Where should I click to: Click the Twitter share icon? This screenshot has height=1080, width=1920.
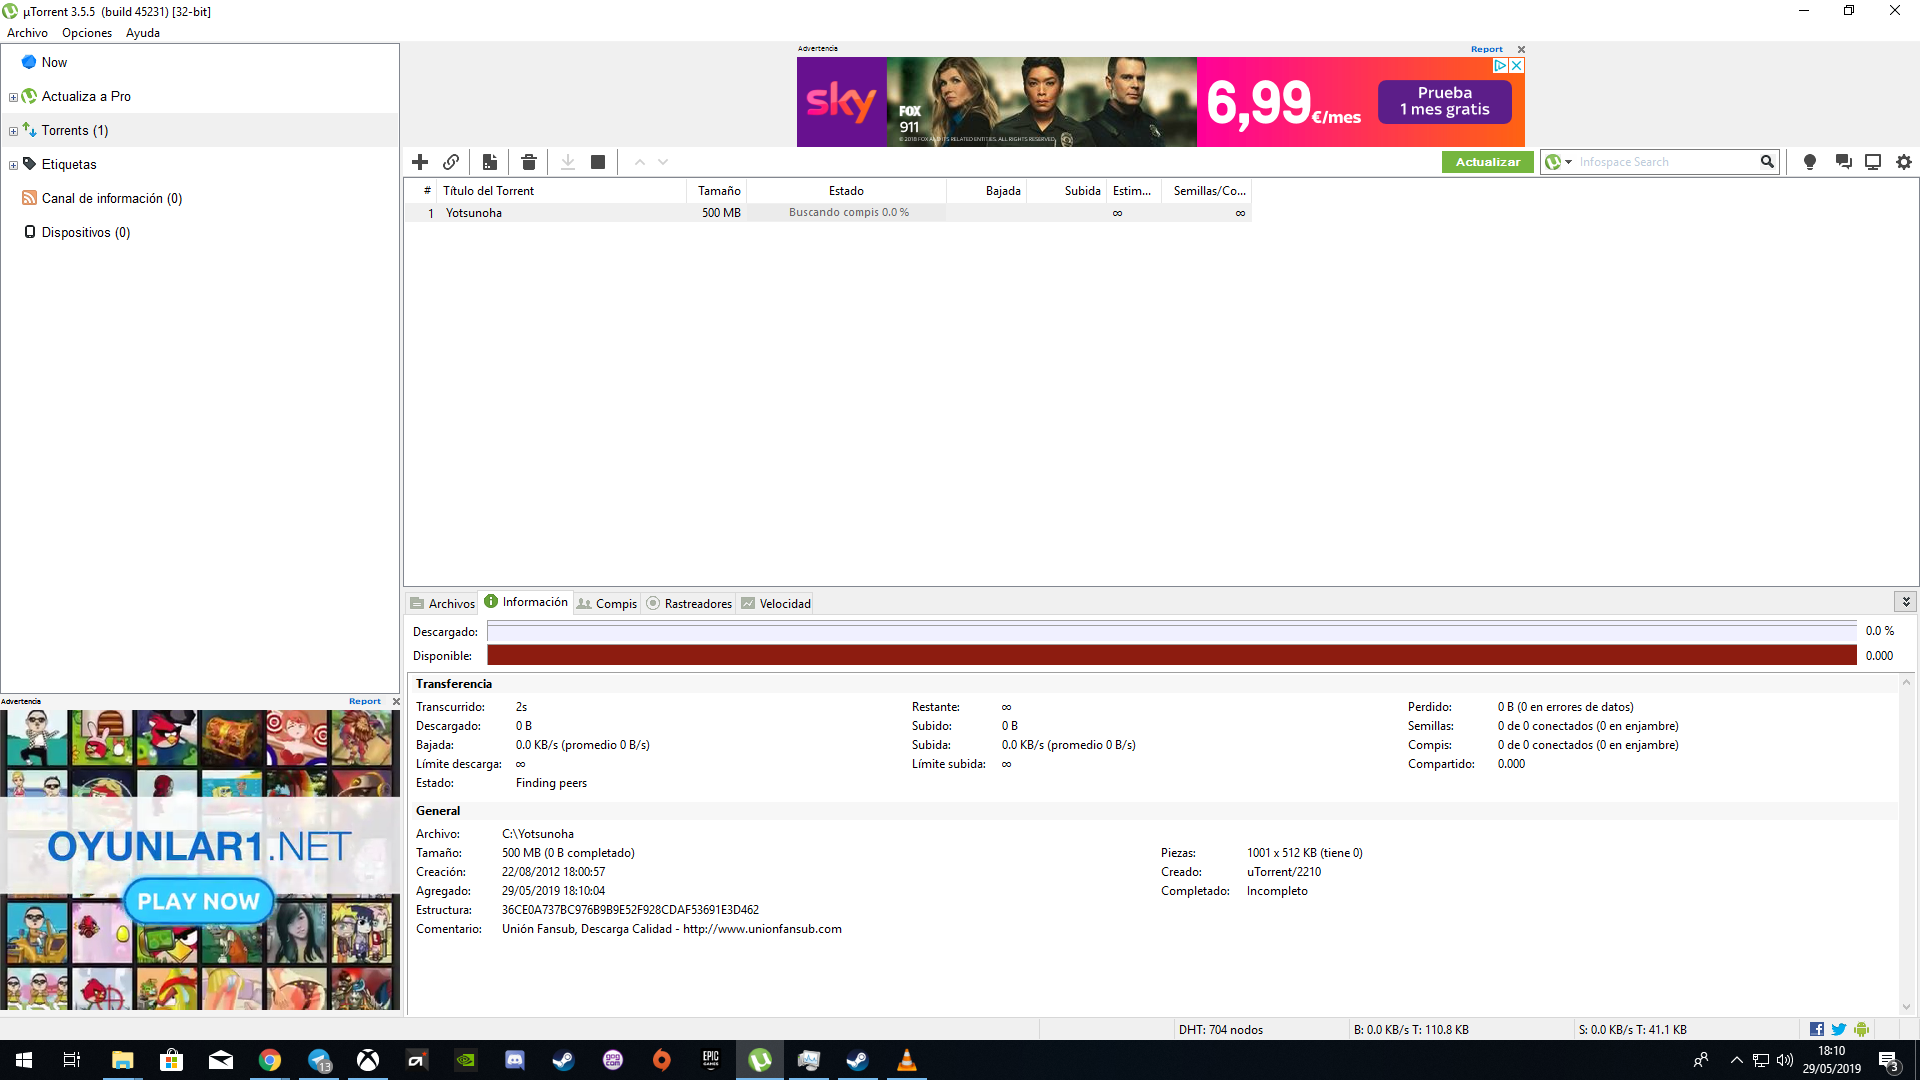(1839, 1029)
